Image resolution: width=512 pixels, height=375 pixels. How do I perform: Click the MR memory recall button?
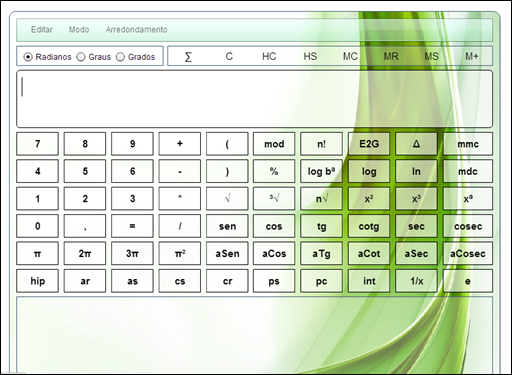[x=391, y=56]
